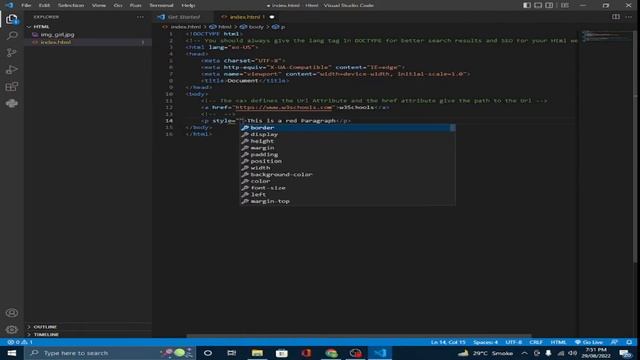Viewport: 640px width, 360px height.
Task: Open the Run menu
Action: click(136, 5)
